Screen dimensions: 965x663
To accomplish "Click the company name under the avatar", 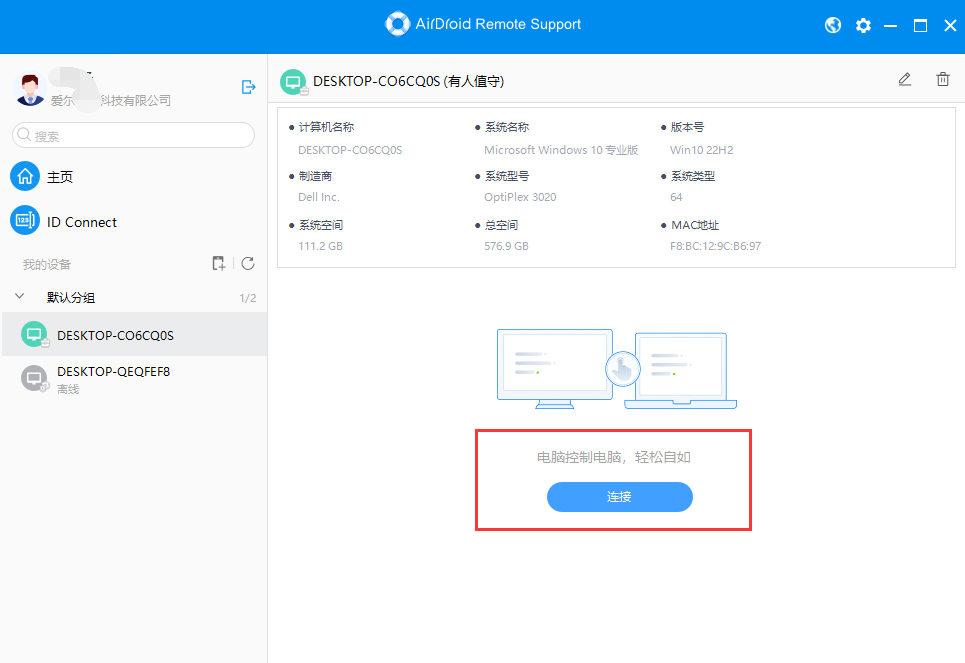I will 111,100.
